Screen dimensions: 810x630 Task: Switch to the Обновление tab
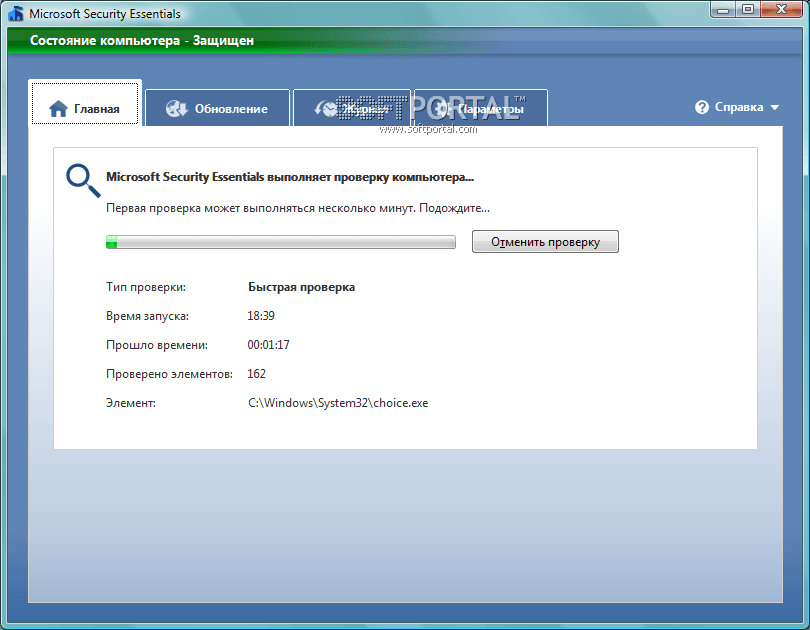[x=217, y=108]
